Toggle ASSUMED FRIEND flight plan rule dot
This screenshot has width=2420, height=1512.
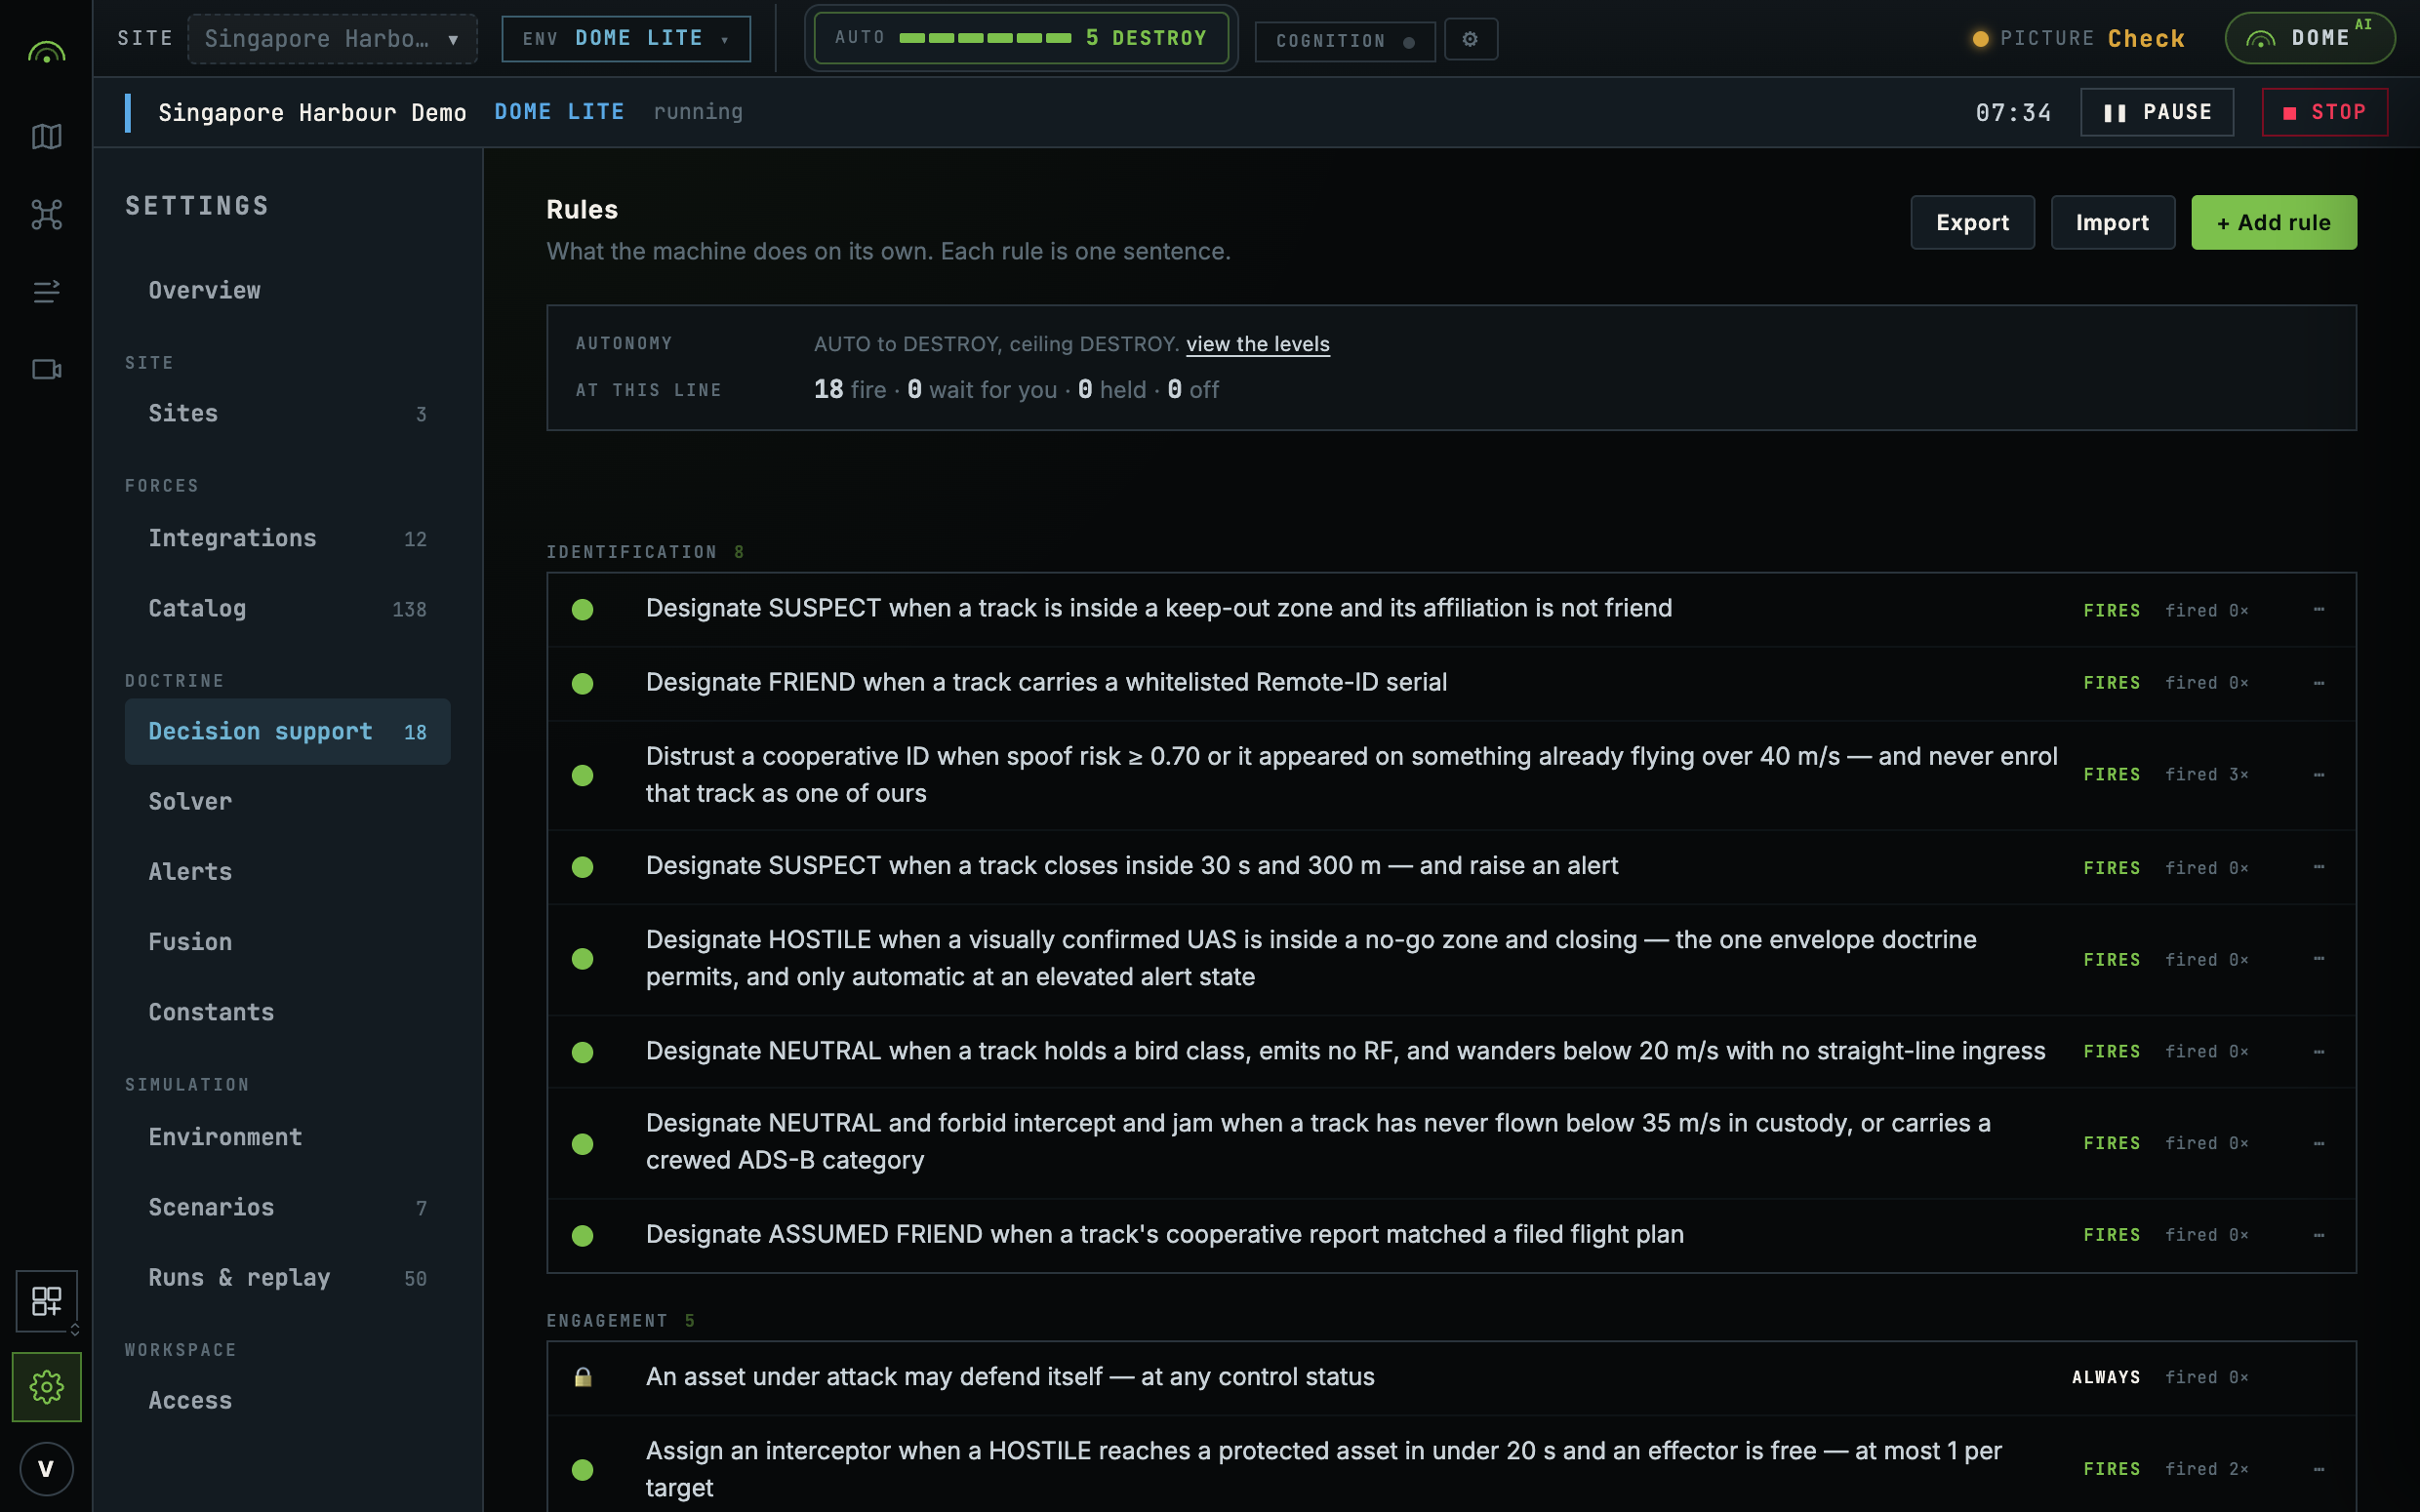(x=583, y=1235)
